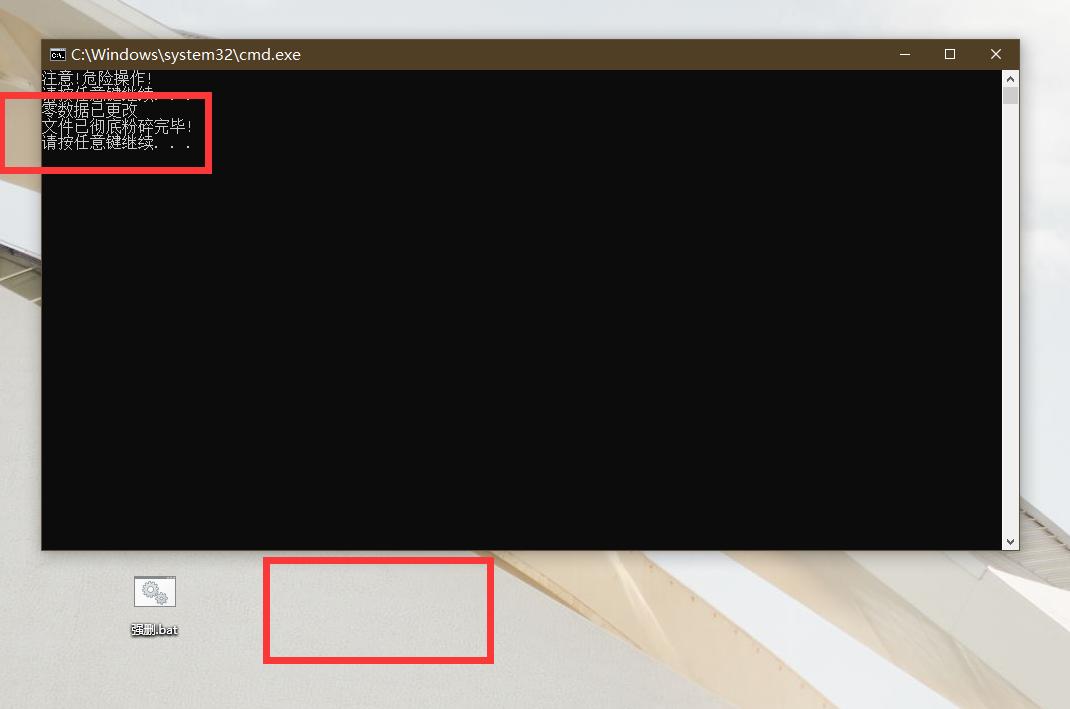Click the empty console scrollbar track
Screen dimensions: 1070x709
pyautogui.click(x=1010, y=319)
